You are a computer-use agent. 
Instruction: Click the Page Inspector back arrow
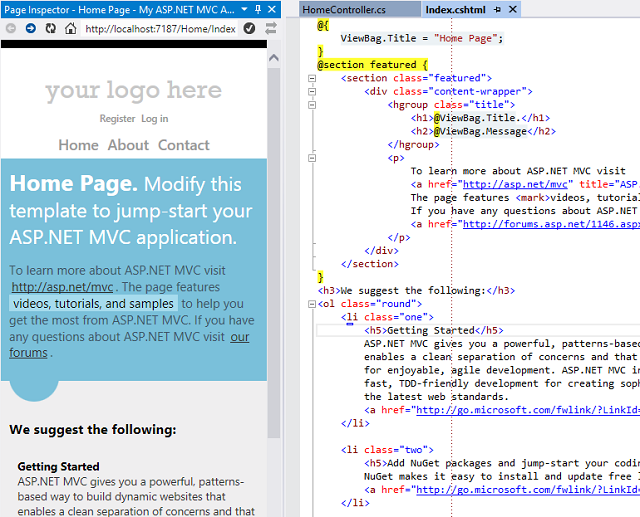pos(11,28)
